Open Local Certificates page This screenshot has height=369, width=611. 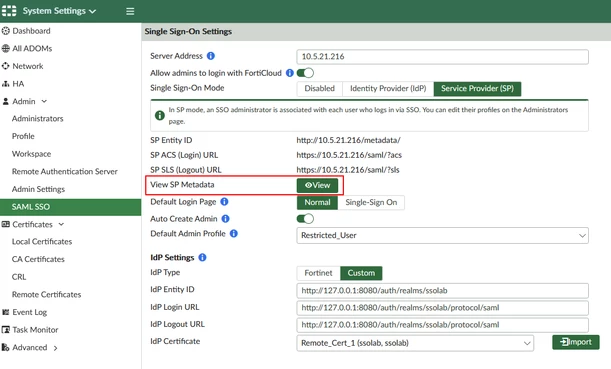42,242
